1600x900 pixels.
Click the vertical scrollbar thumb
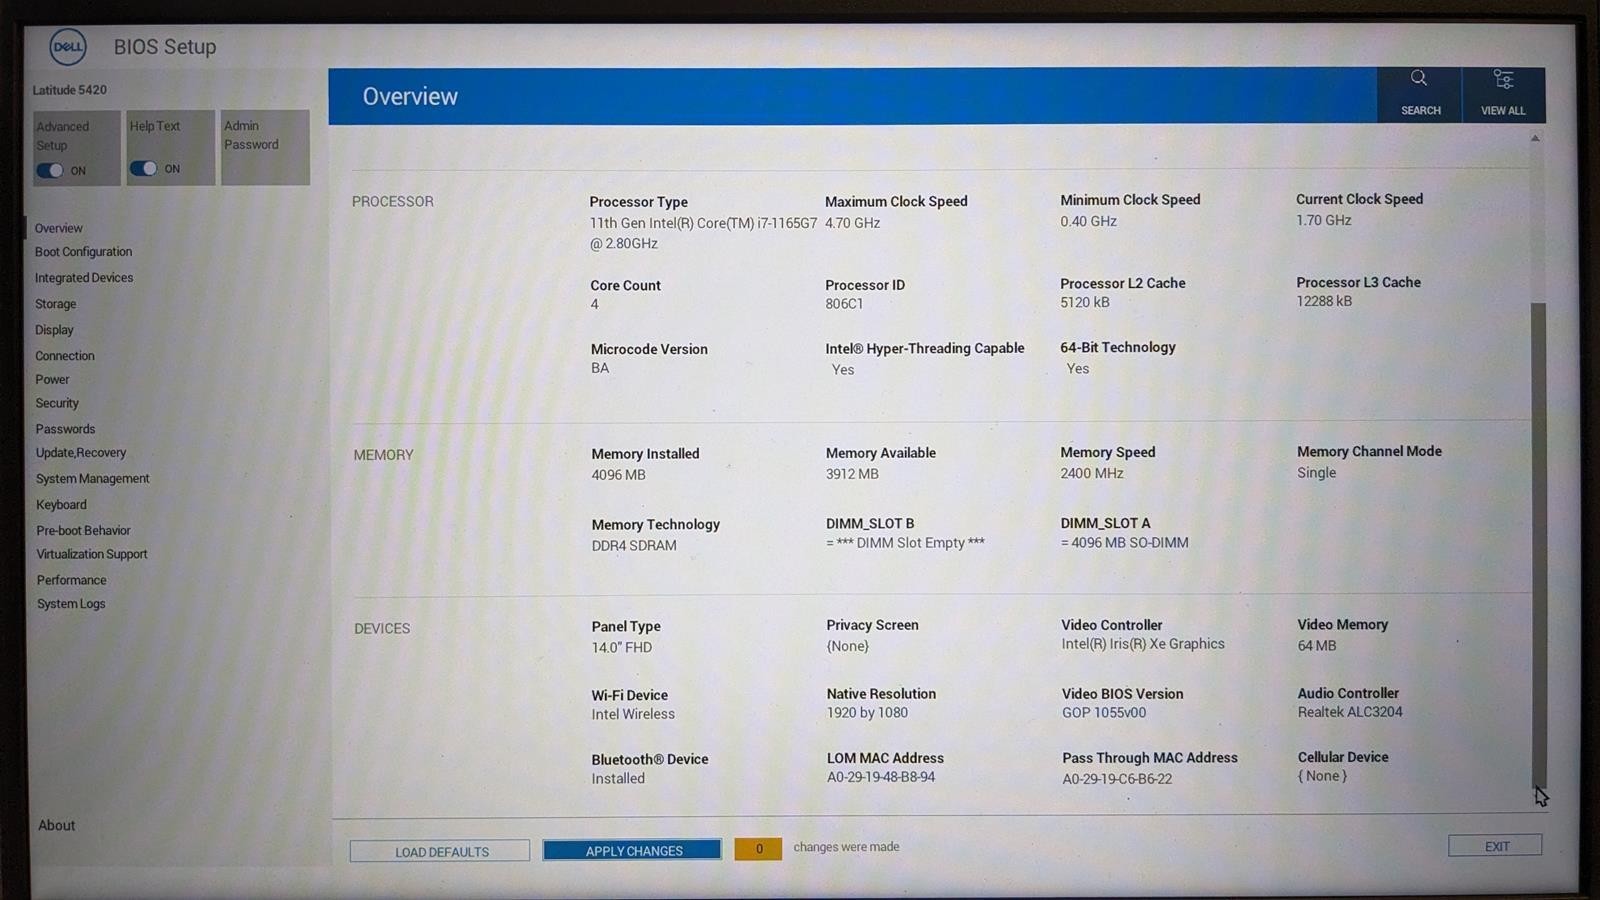click(1538, 545)
